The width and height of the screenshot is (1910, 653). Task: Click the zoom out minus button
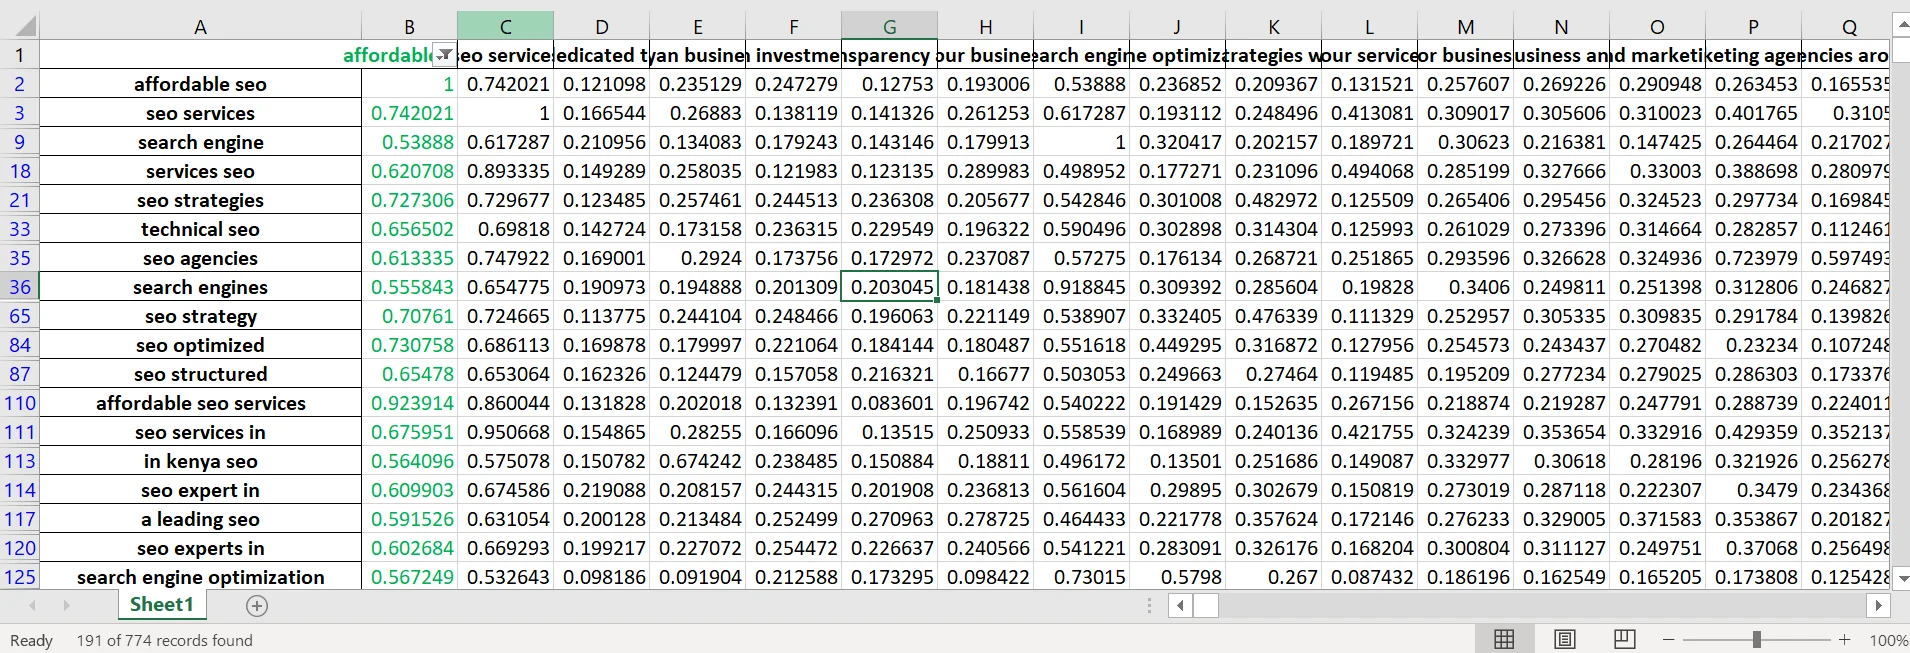pos(1669,639)
